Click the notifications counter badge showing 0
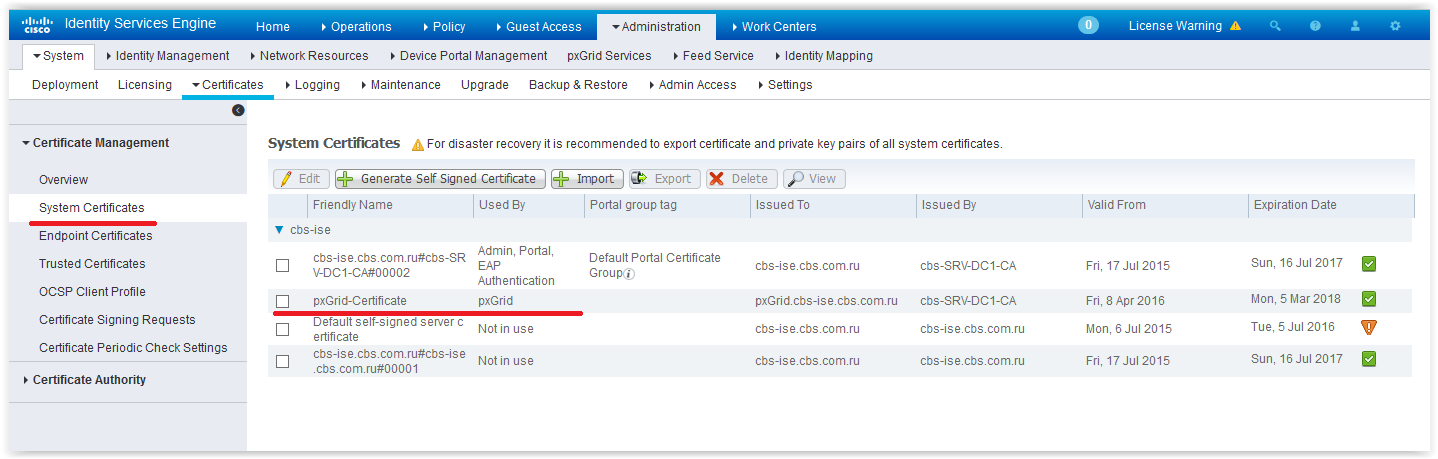The image size is (1438, 459). click(1088, 26)
